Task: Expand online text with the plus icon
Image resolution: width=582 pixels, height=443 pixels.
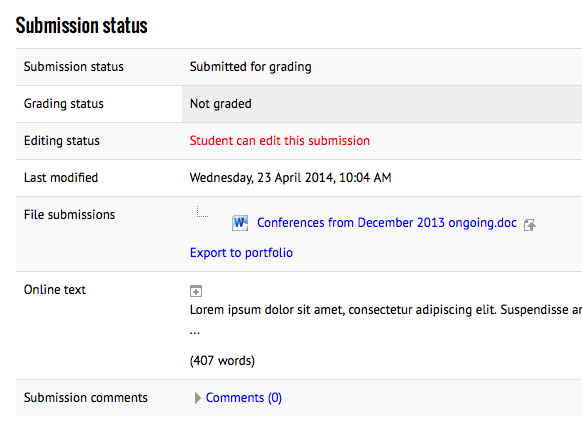Action: tap(196, 291)
